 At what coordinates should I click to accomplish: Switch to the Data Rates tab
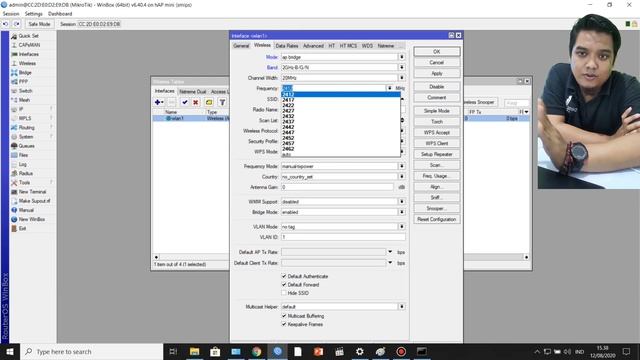click(287, 46)
